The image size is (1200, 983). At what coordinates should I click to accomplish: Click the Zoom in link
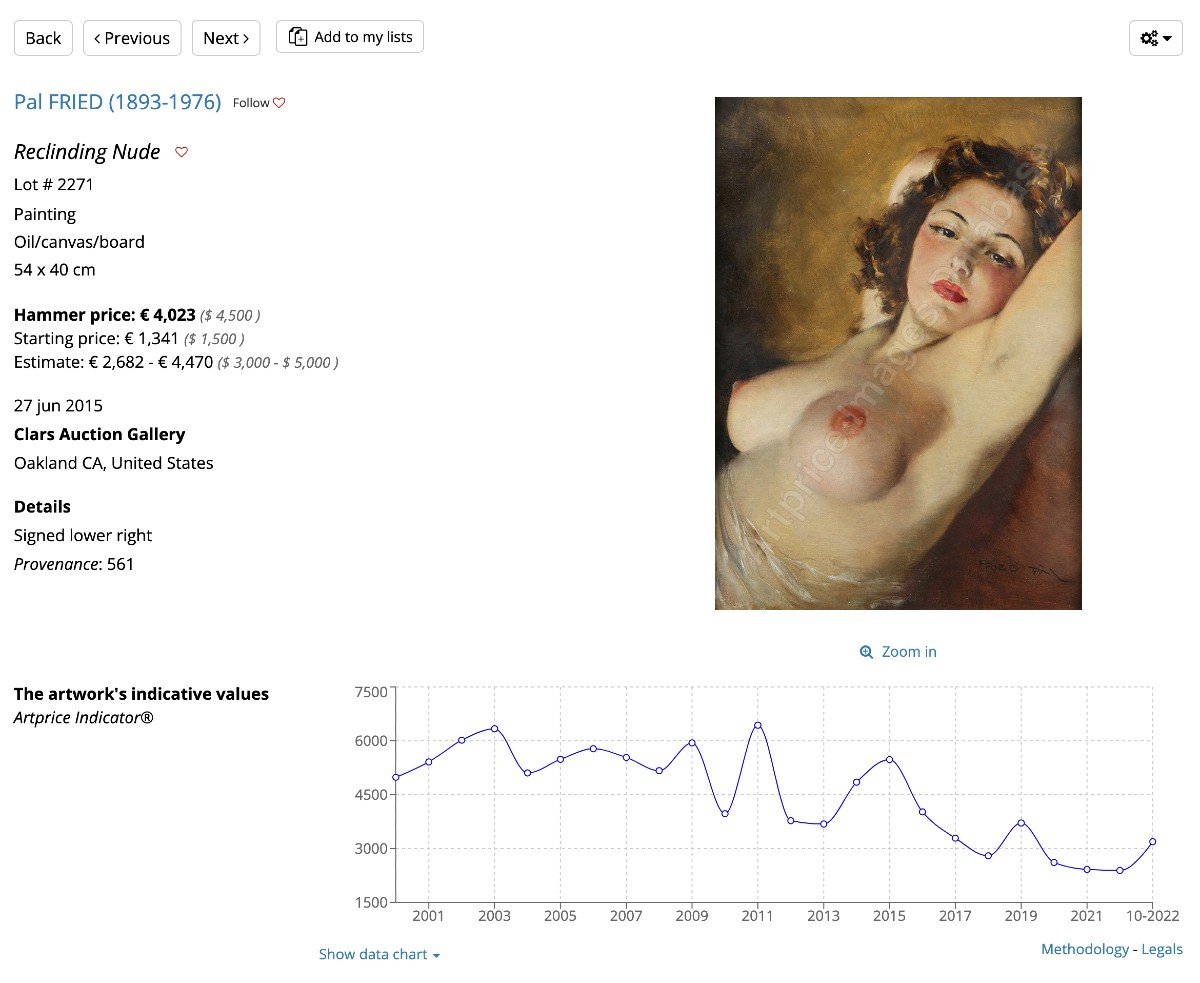(x=909, y=652)
